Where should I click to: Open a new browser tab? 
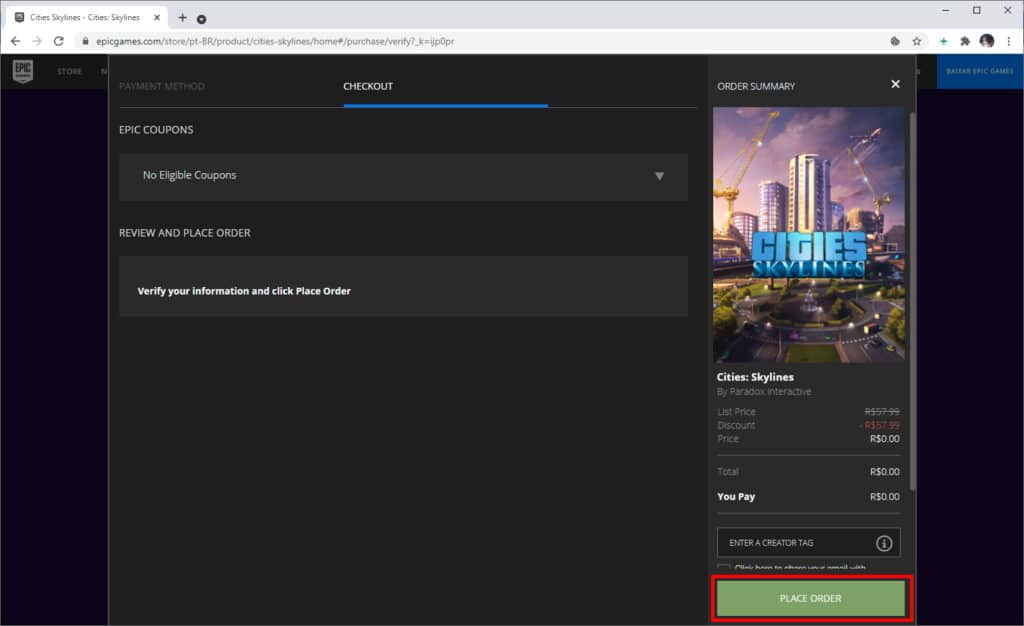182,18
